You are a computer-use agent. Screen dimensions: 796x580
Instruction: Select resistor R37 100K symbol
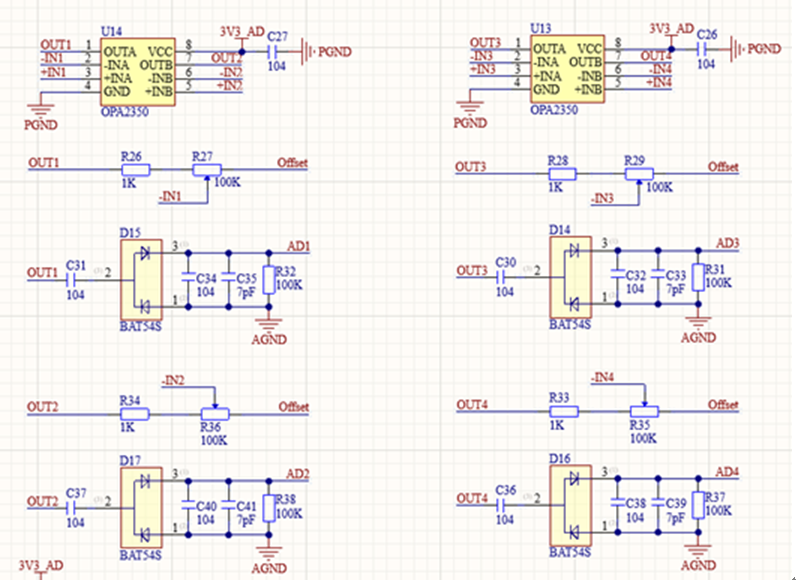pyautogui.click(x=699, y=505)
